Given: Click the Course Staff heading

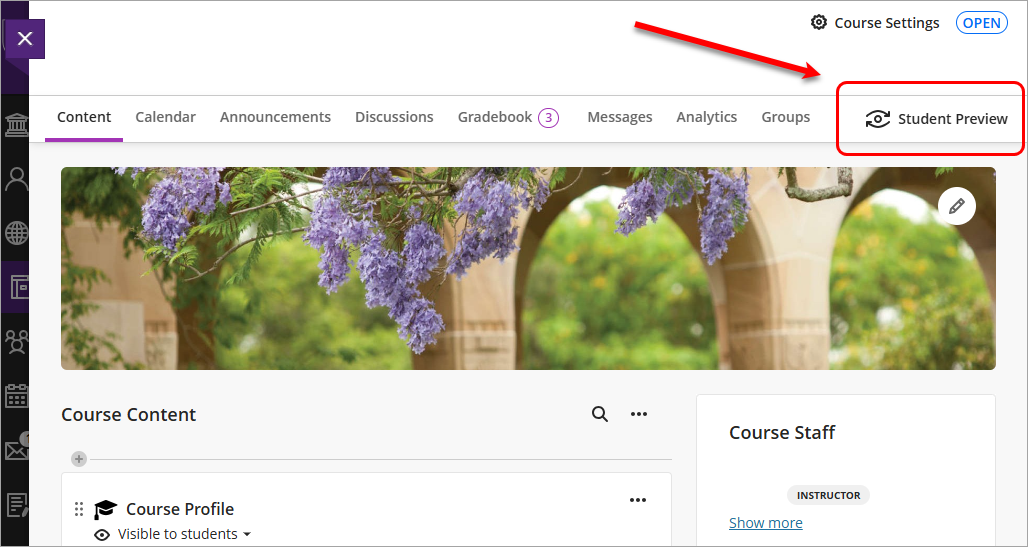Looking at the screenshot, I should coord(782,432).
